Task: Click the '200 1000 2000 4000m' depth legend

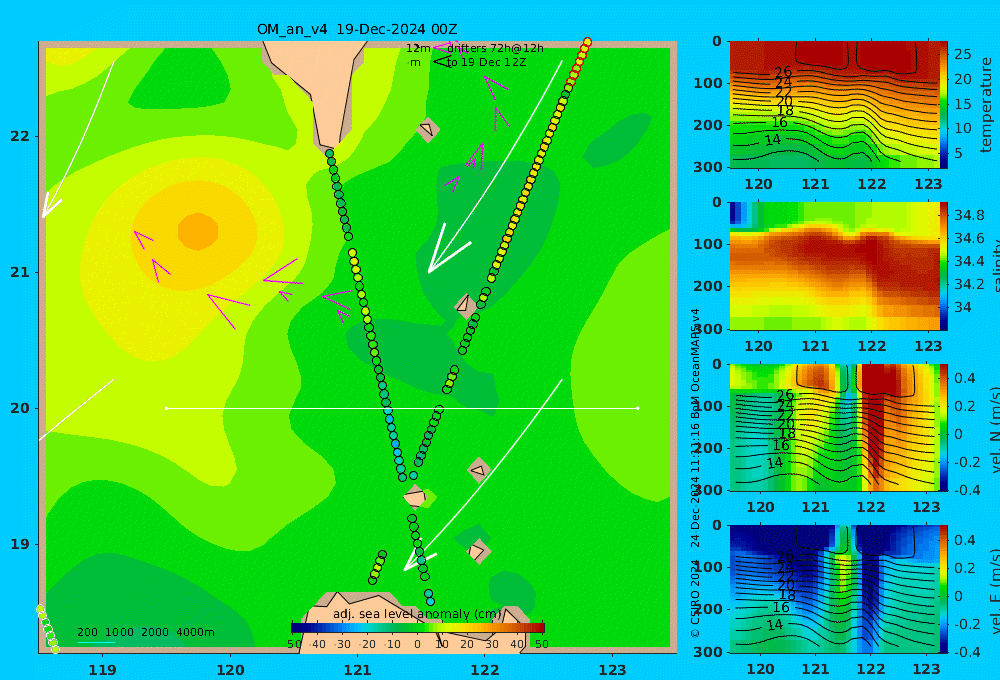Action: pos(146,632)
